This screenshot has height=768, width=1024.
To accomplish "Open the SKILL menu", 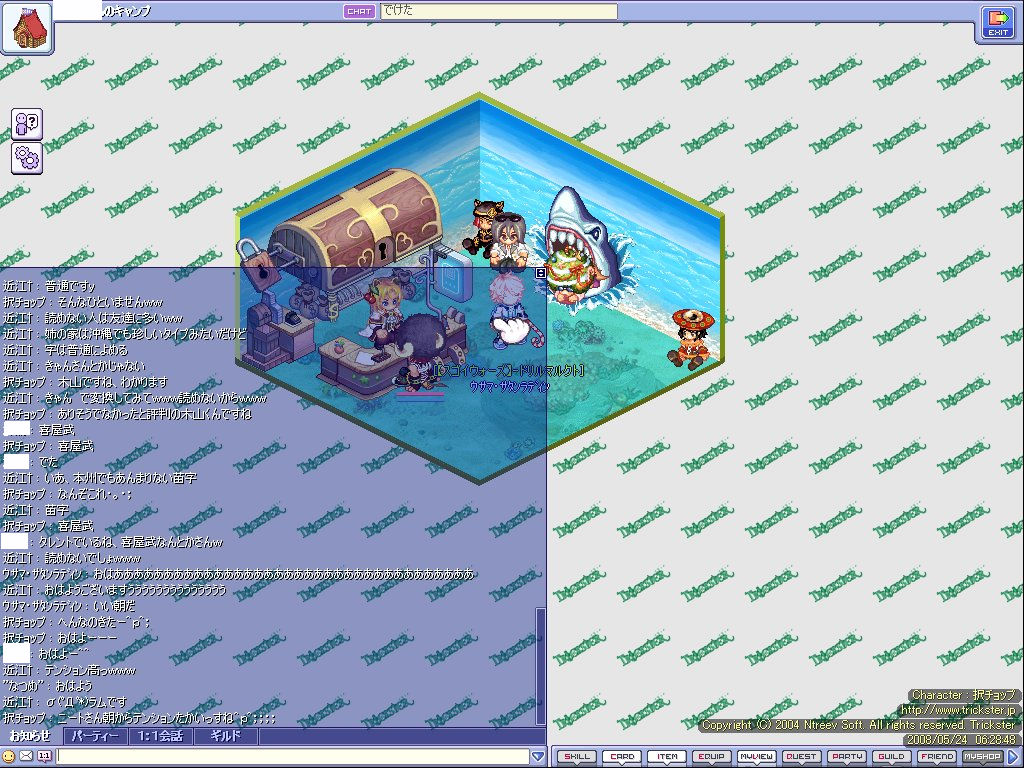I will point(577,757).
